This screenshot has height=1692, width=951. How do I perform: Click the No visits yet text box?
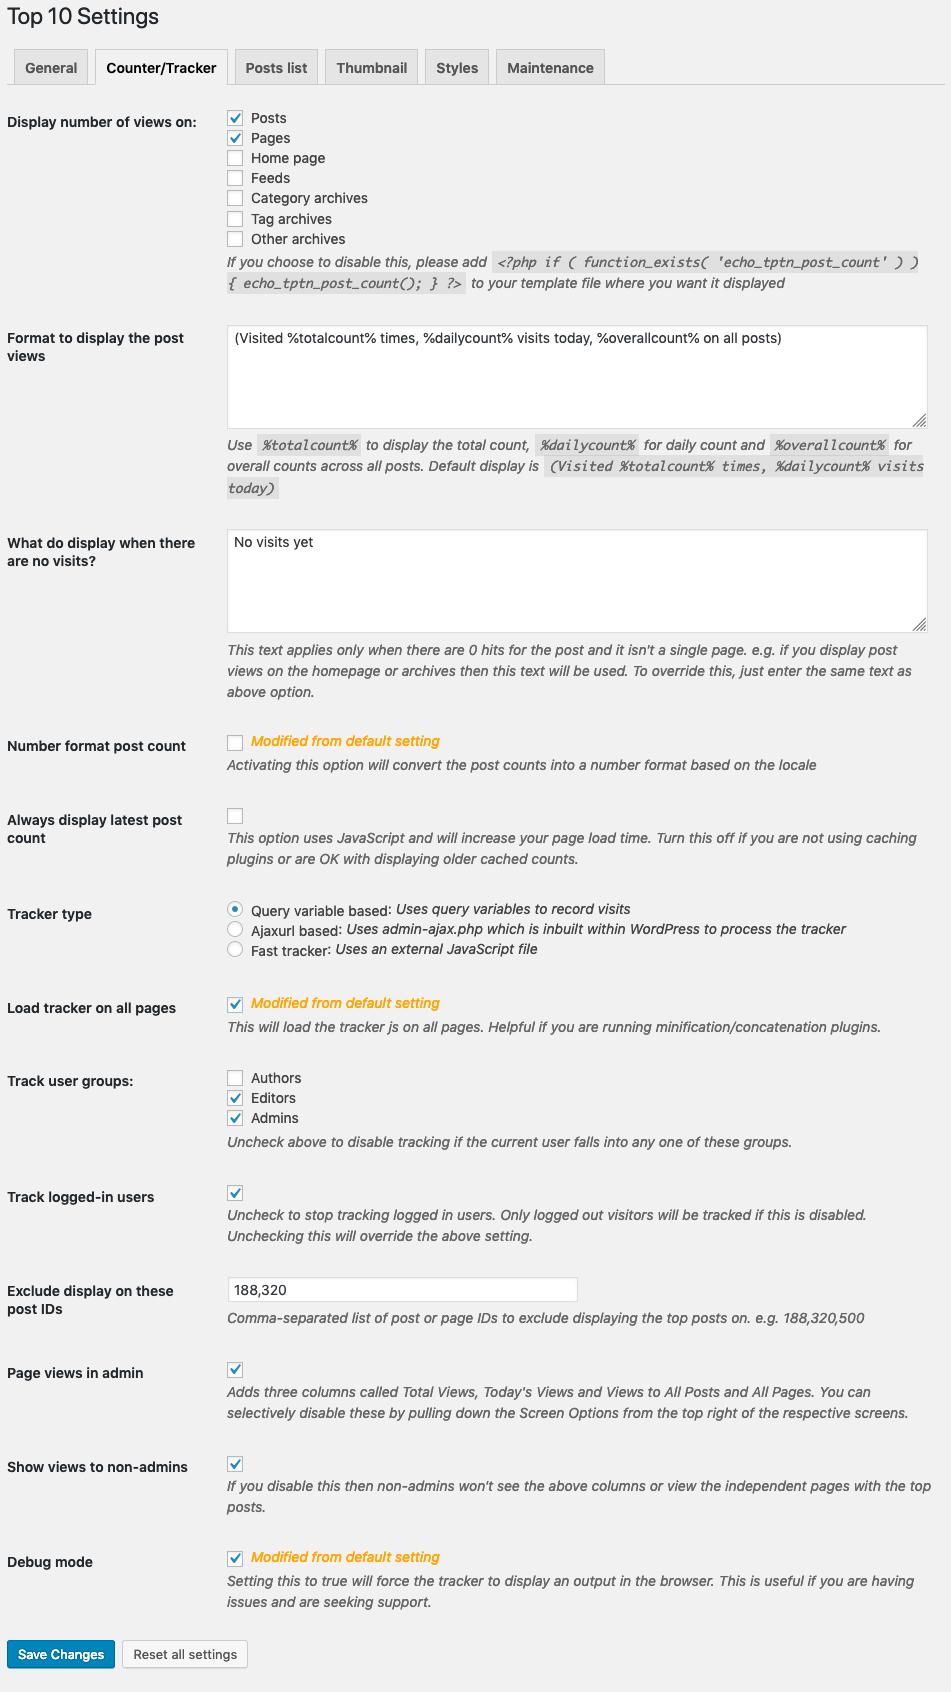(x=577, y=581)
